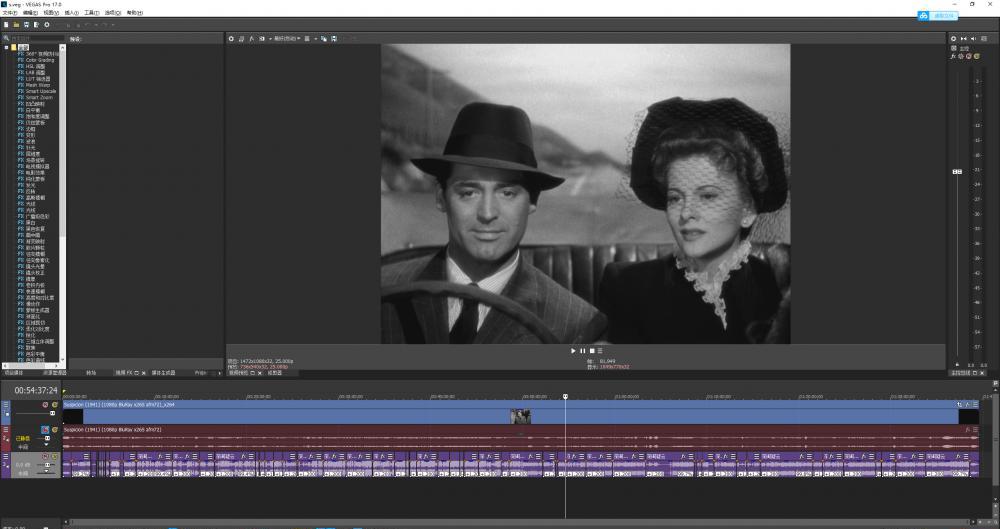Open dropdown arrow beside split screen icon
This screenshot has height=529, width=1000.
tap(270, 39)
